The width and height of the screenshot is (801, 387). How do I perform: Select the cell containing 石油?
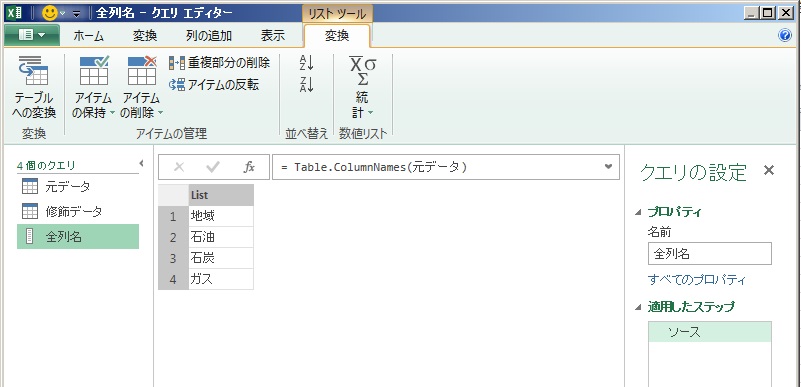pyautogui.click(x=221, y=237)
